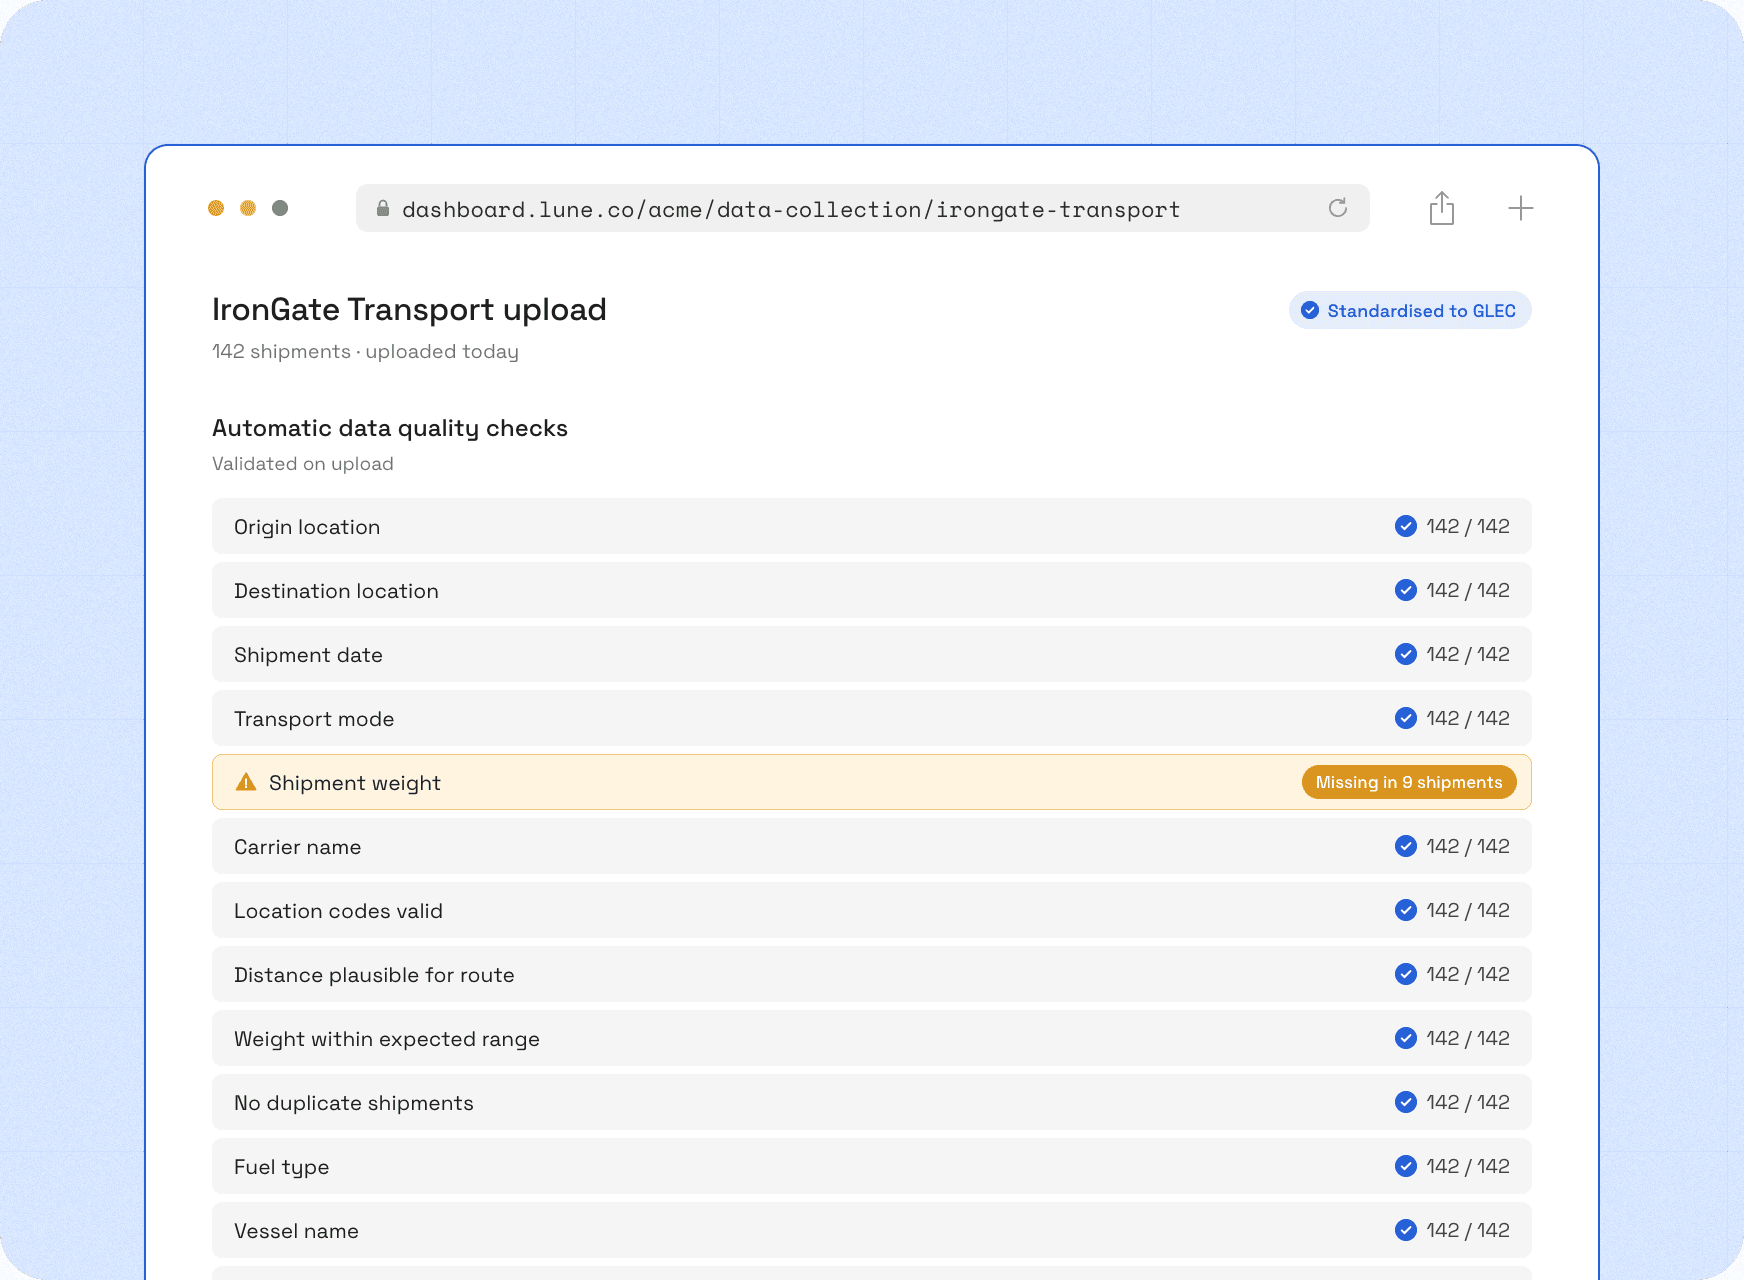Click the IronGate Transport upload heading
Viewport: 1744px width, 1280px height.
409,309
